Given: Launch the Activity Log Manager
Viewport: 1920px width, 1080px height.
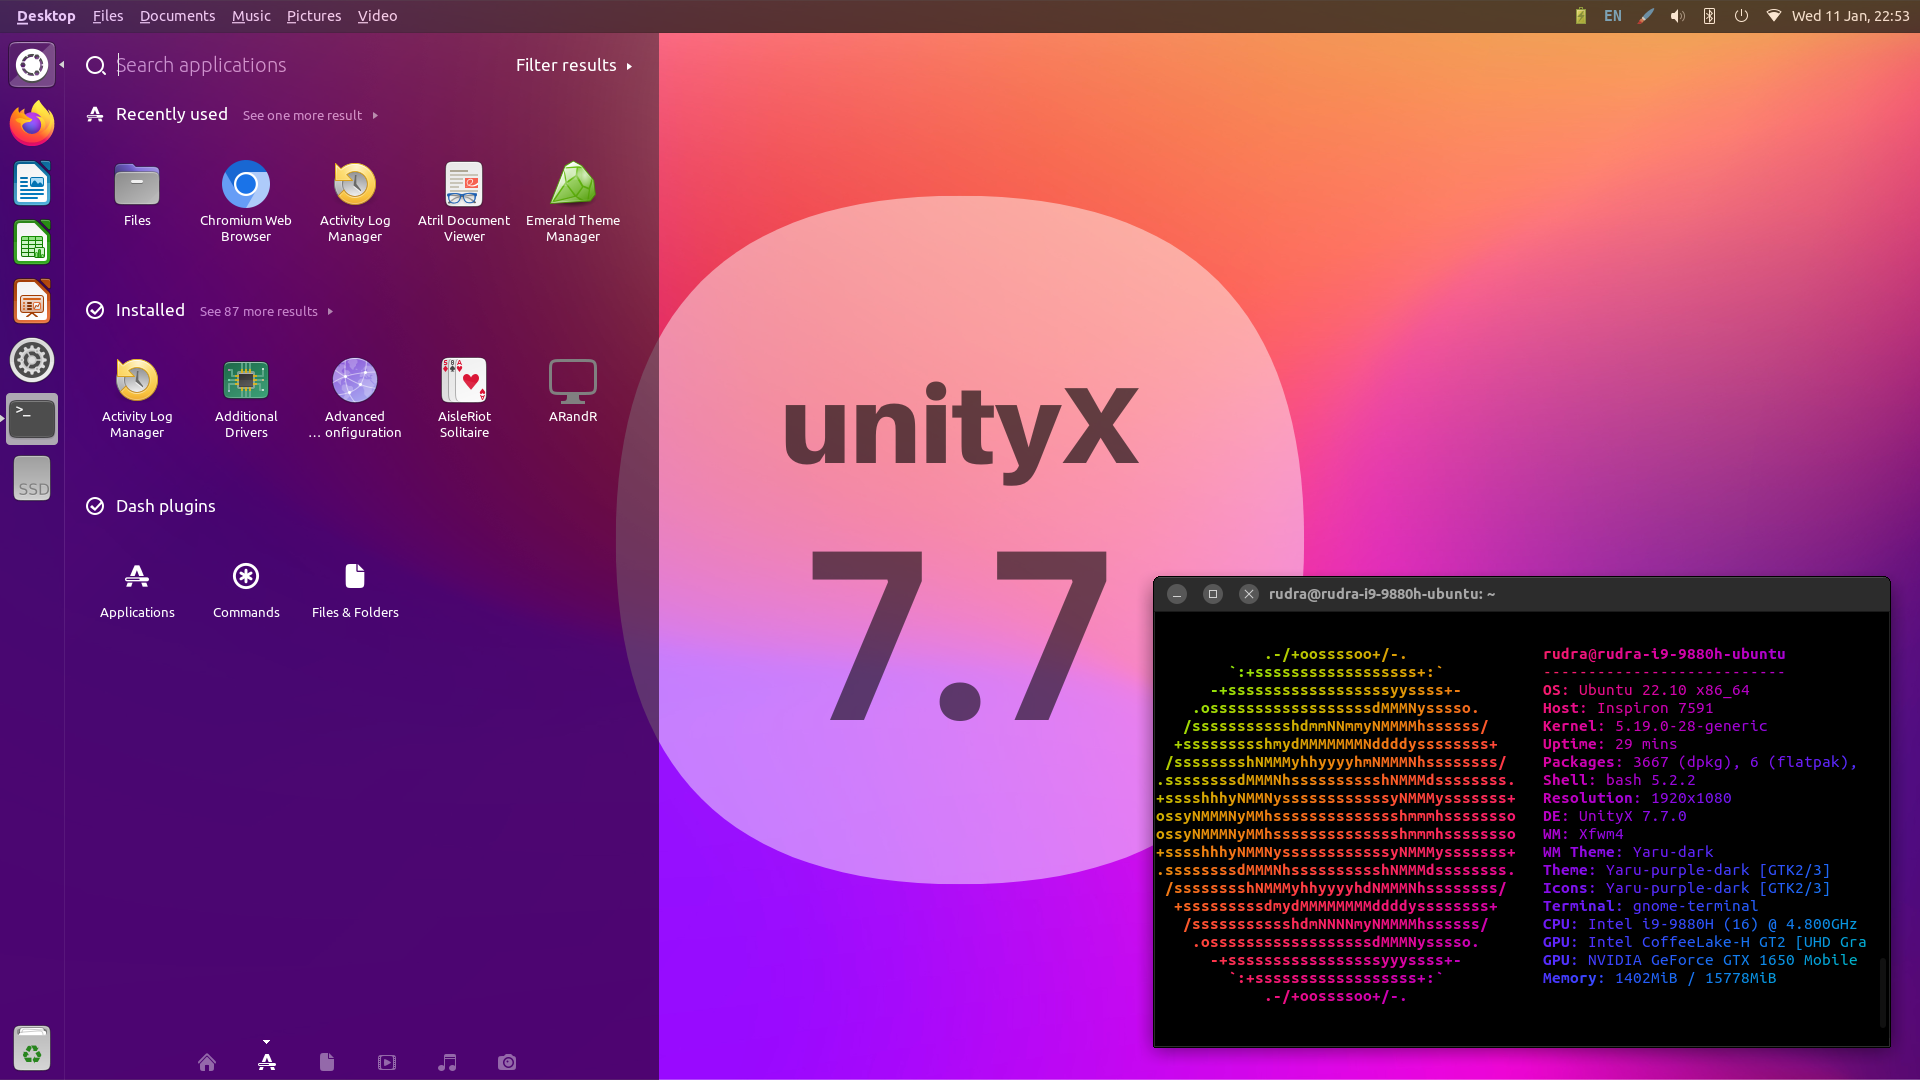Looking at the screenshot, I should click(x=354, y=195).
